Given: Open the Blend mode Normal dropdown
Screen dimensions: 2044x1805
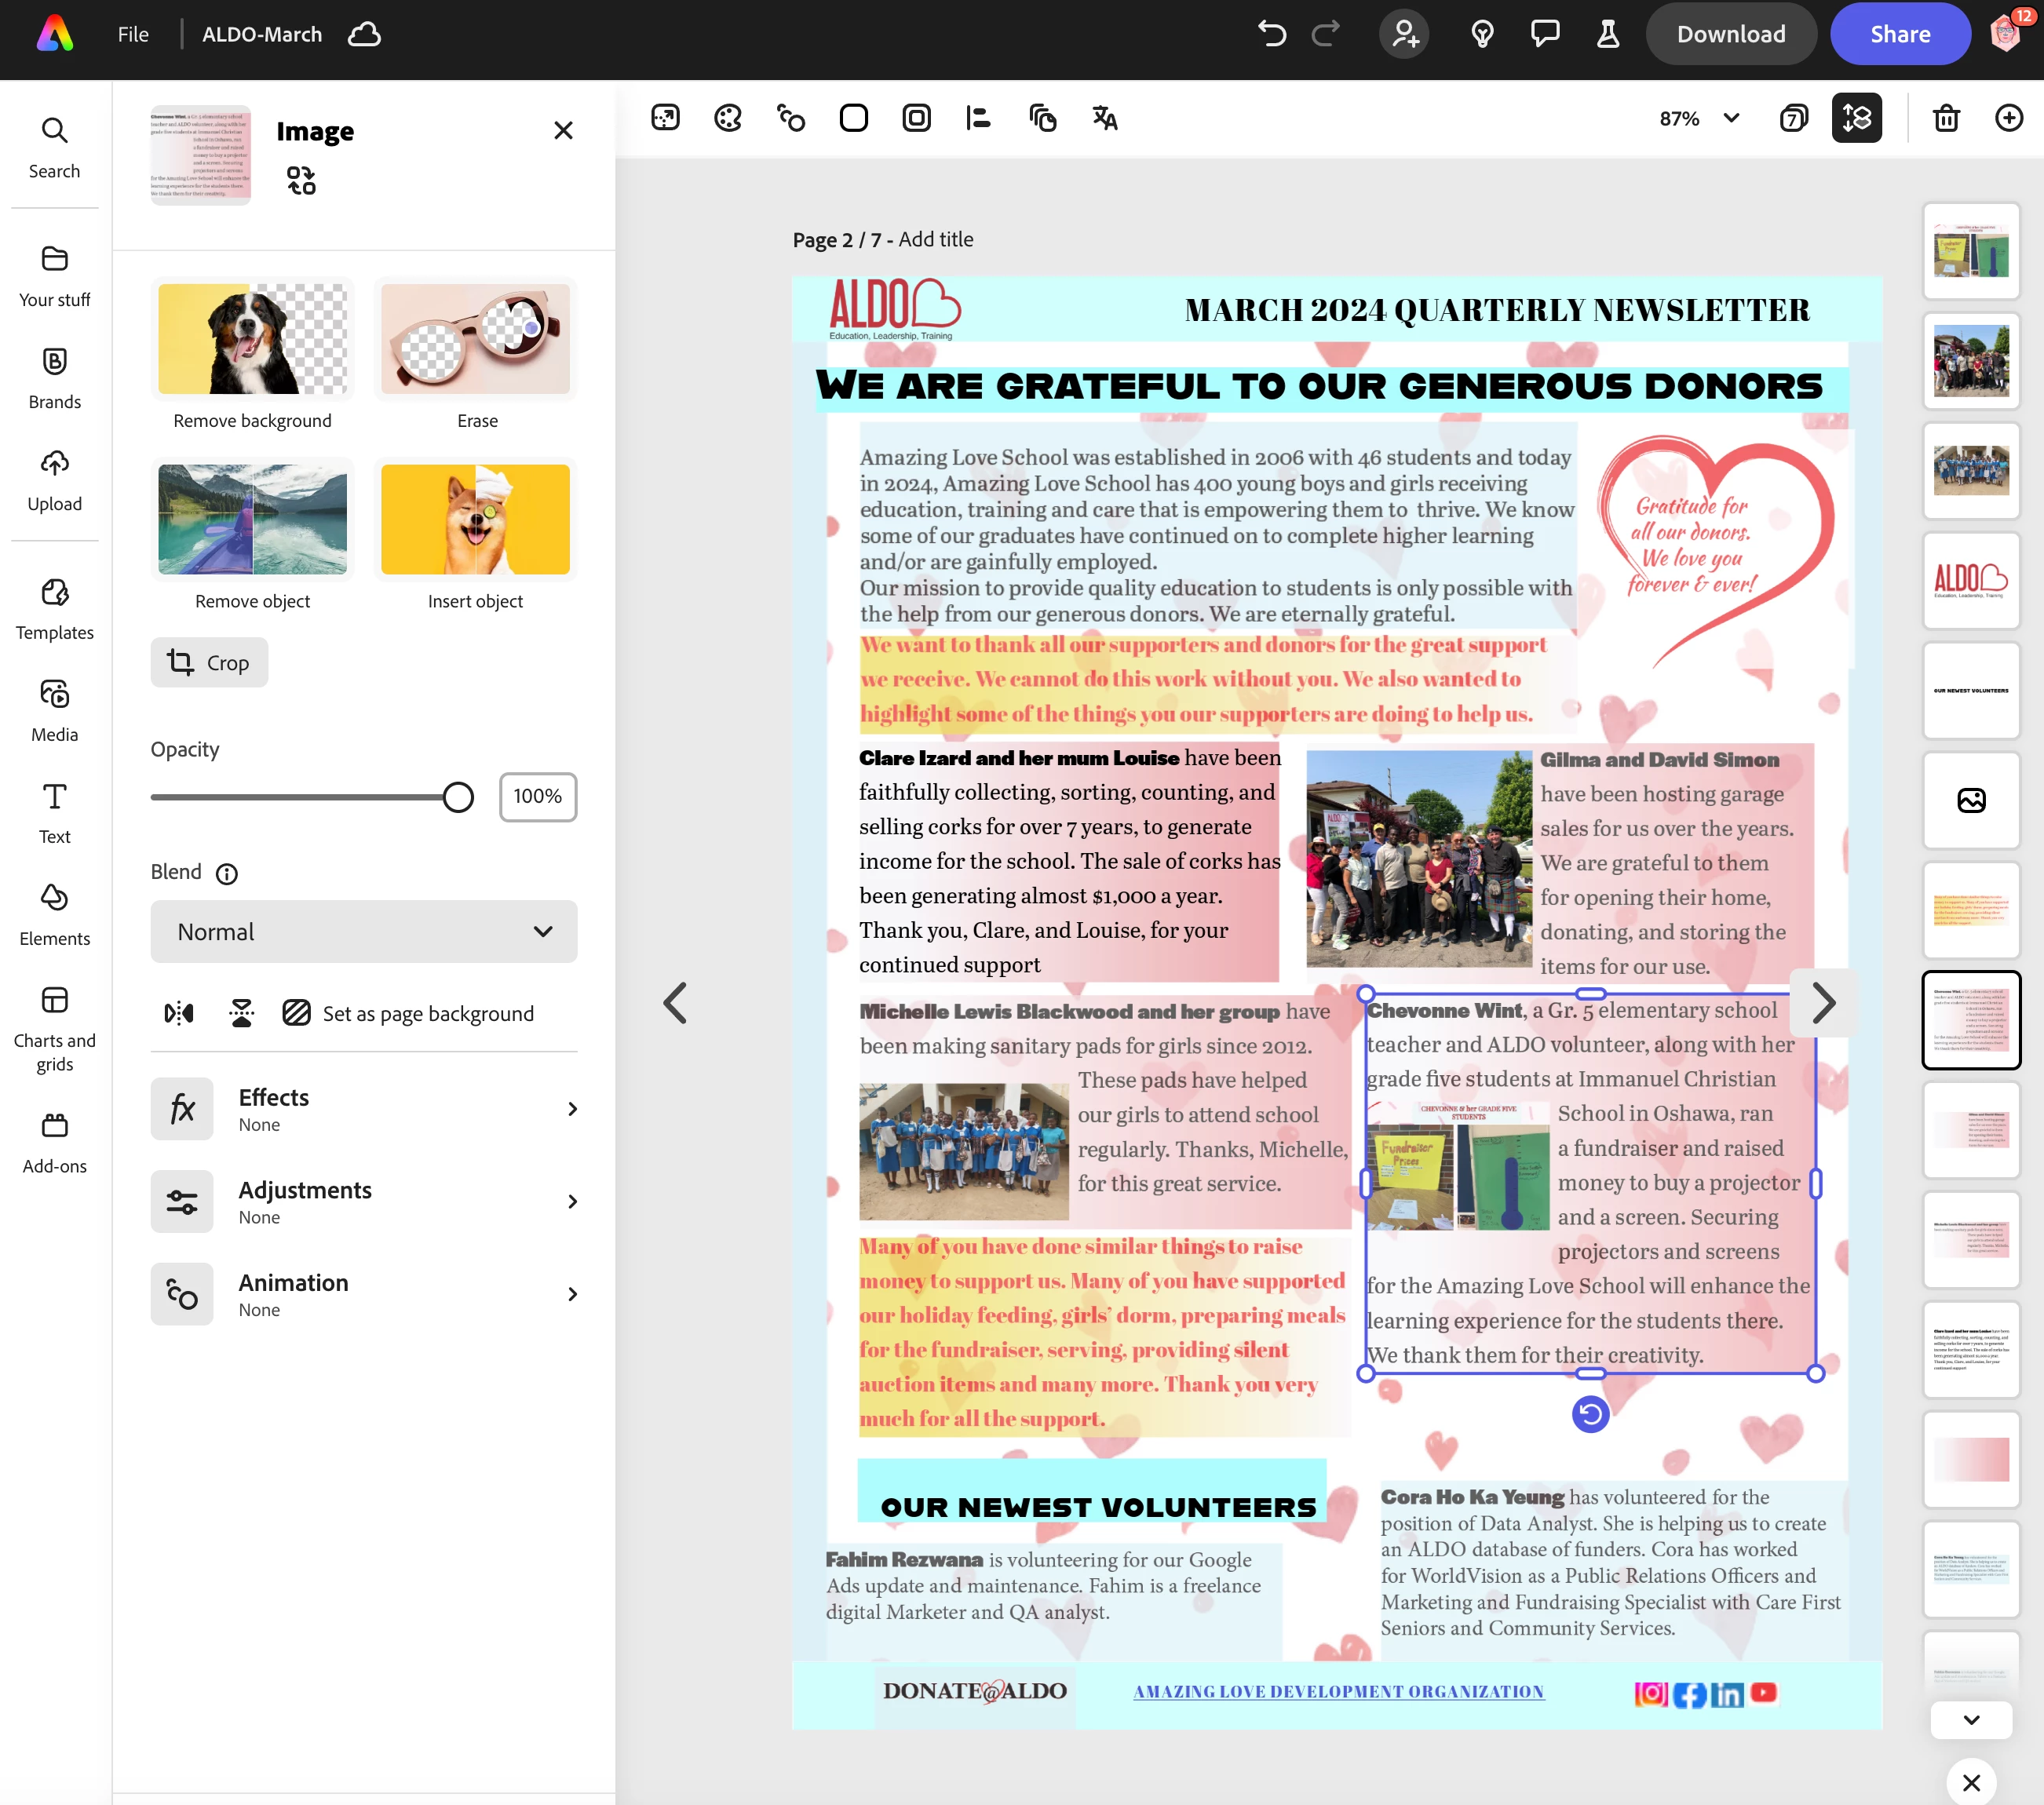Looking at the screenshot, I should point(363,931).
